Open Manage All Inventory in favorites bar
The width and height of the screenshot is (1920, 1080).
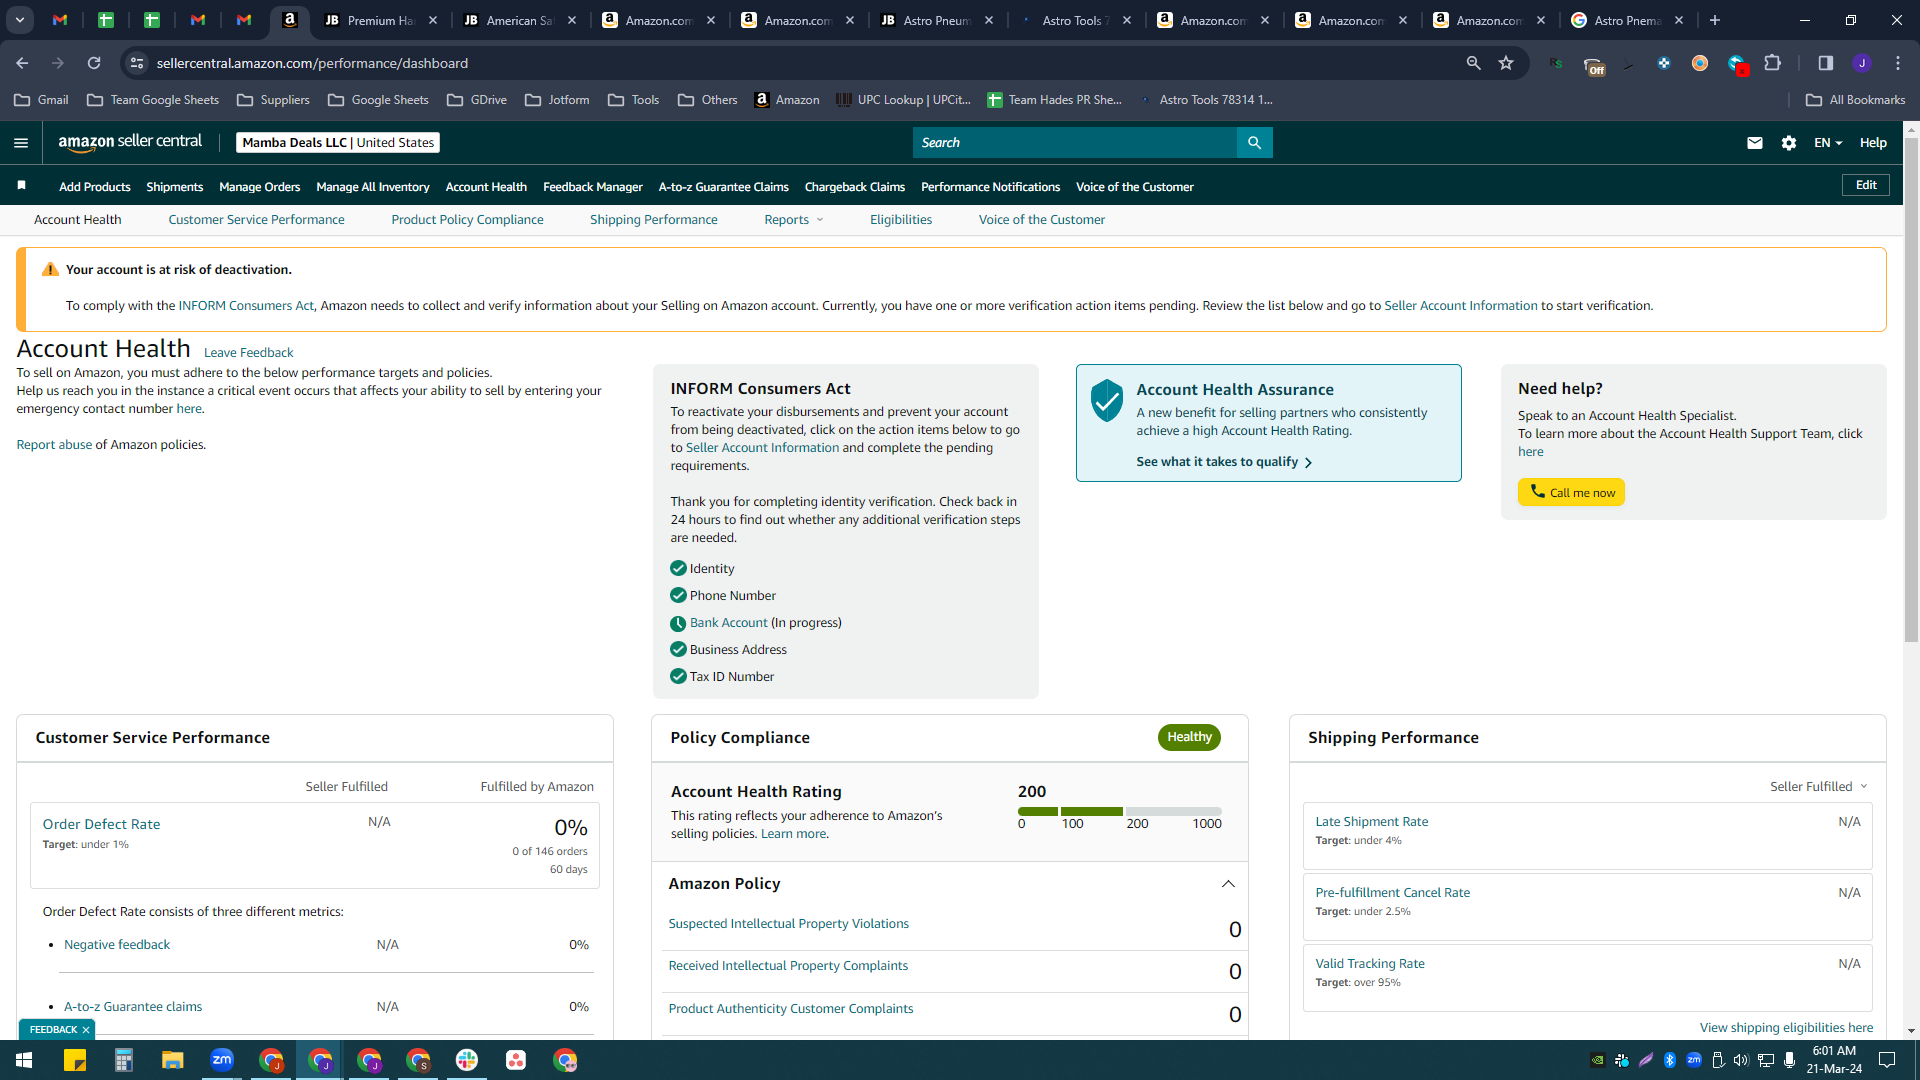coord(372,187)
